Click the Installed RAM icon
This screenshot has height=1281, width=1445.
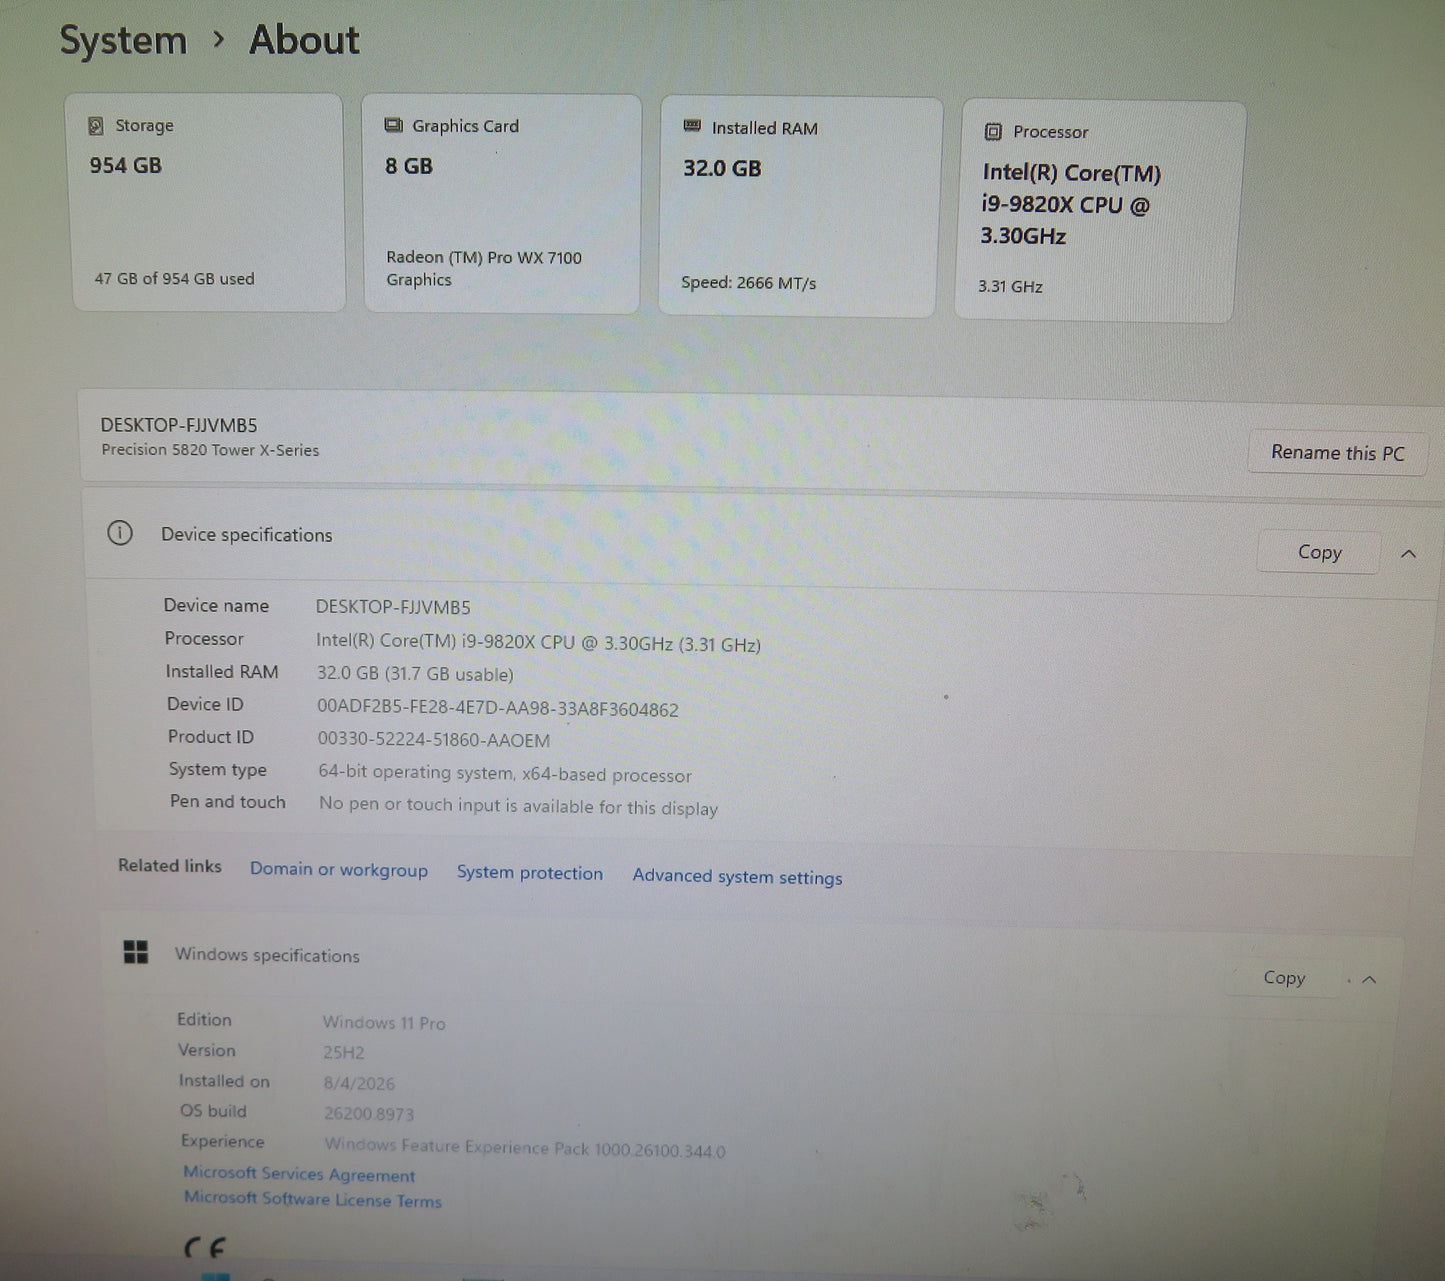point(692,127)
